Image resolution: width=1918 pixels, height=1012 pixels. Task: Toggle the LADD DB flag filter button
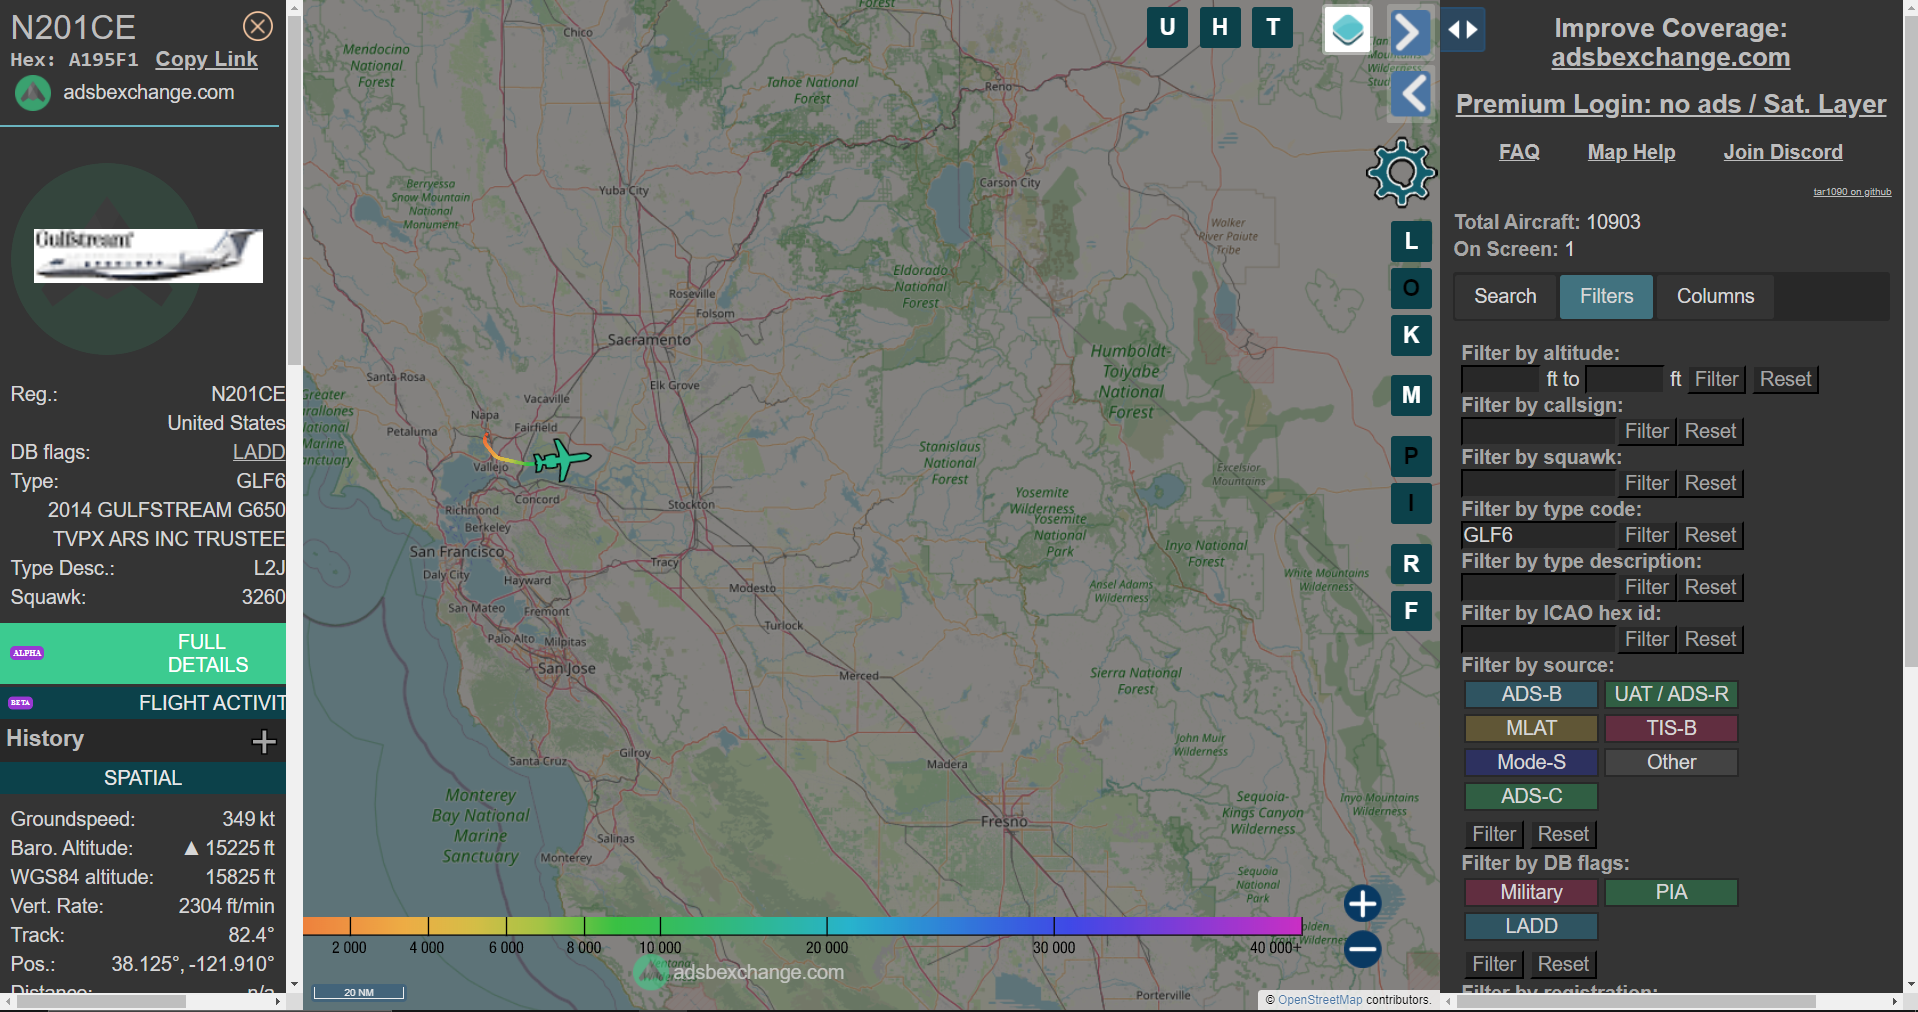(1531, 926)
